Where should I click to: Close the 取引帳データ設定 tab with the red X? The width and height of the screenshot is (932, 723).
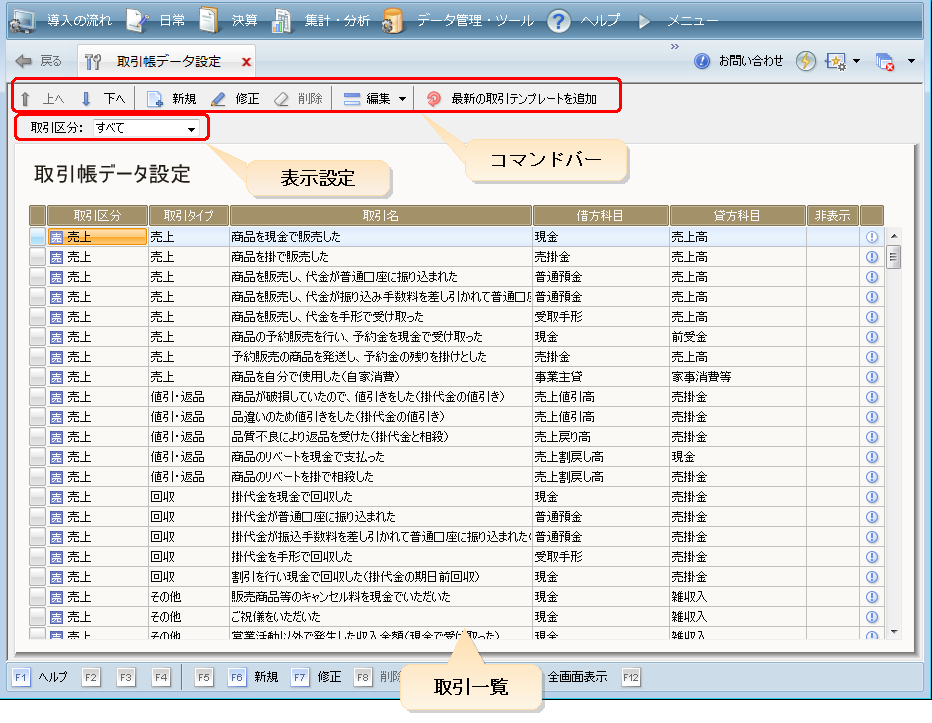point(246,61)
